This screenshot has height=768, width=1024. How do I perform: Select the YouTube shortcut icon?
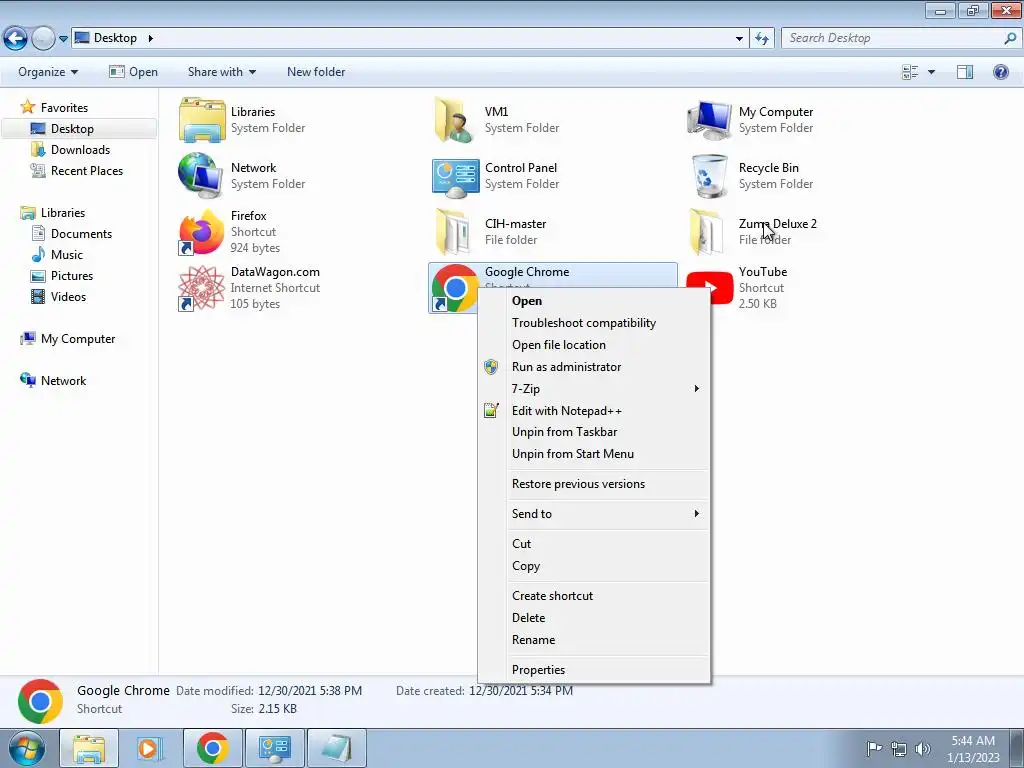tap(710, 288)
